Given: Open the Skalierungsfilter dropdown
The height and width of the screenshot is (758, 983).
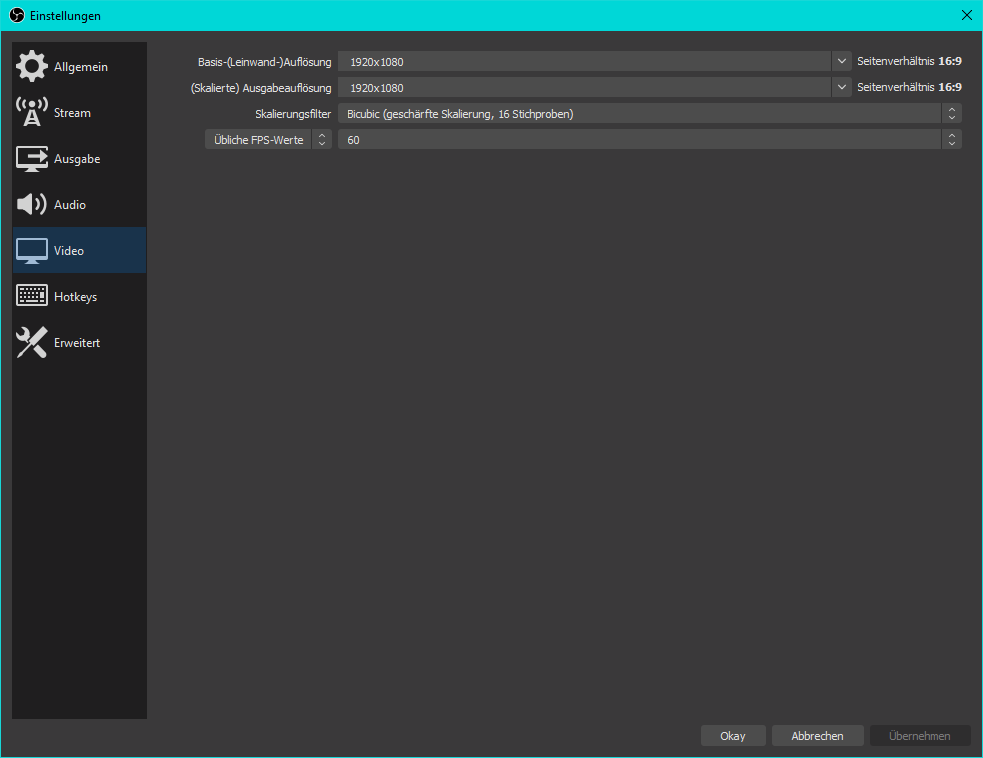Looking at the screenshot, I should click(649, 113).
